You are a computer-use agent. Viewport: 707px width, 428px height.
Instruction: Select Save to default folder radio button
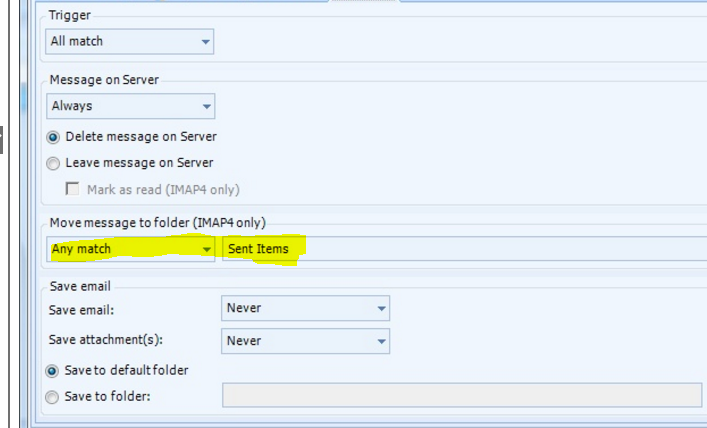[54, 371]
